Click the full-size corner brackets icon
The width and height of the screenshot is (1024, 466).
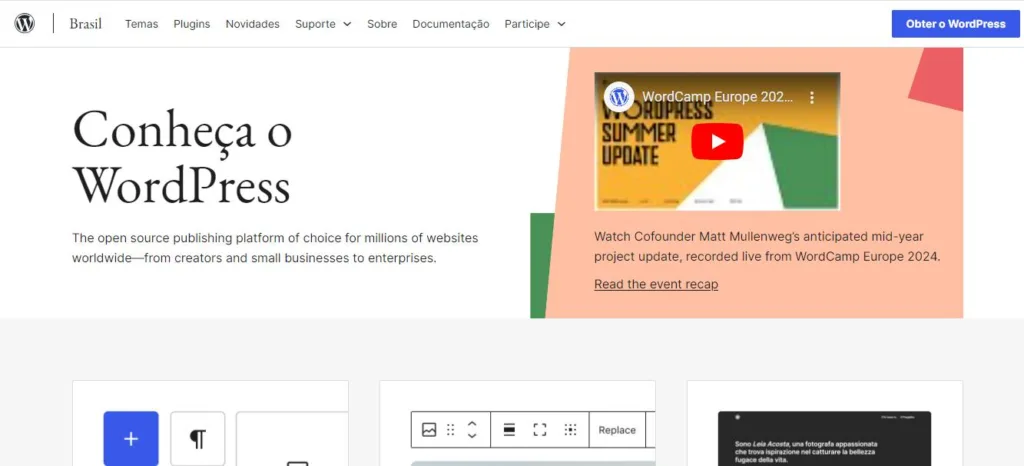540,430
